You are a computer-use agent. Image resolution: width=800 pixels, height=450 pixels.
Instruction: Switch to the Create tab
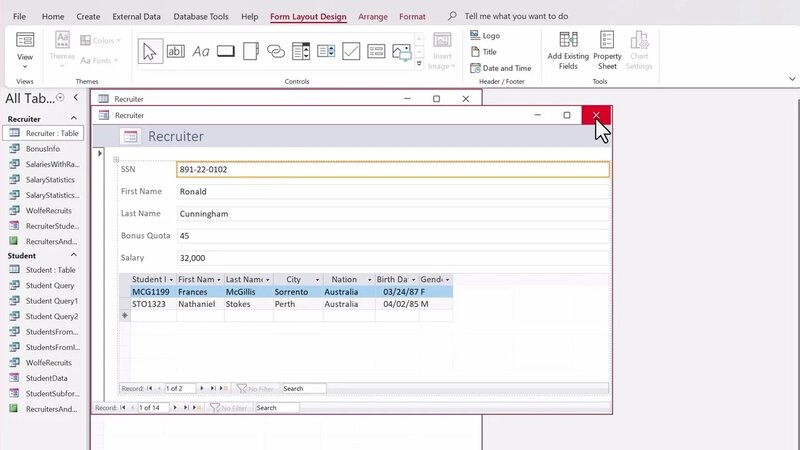(x=88, y=16)
